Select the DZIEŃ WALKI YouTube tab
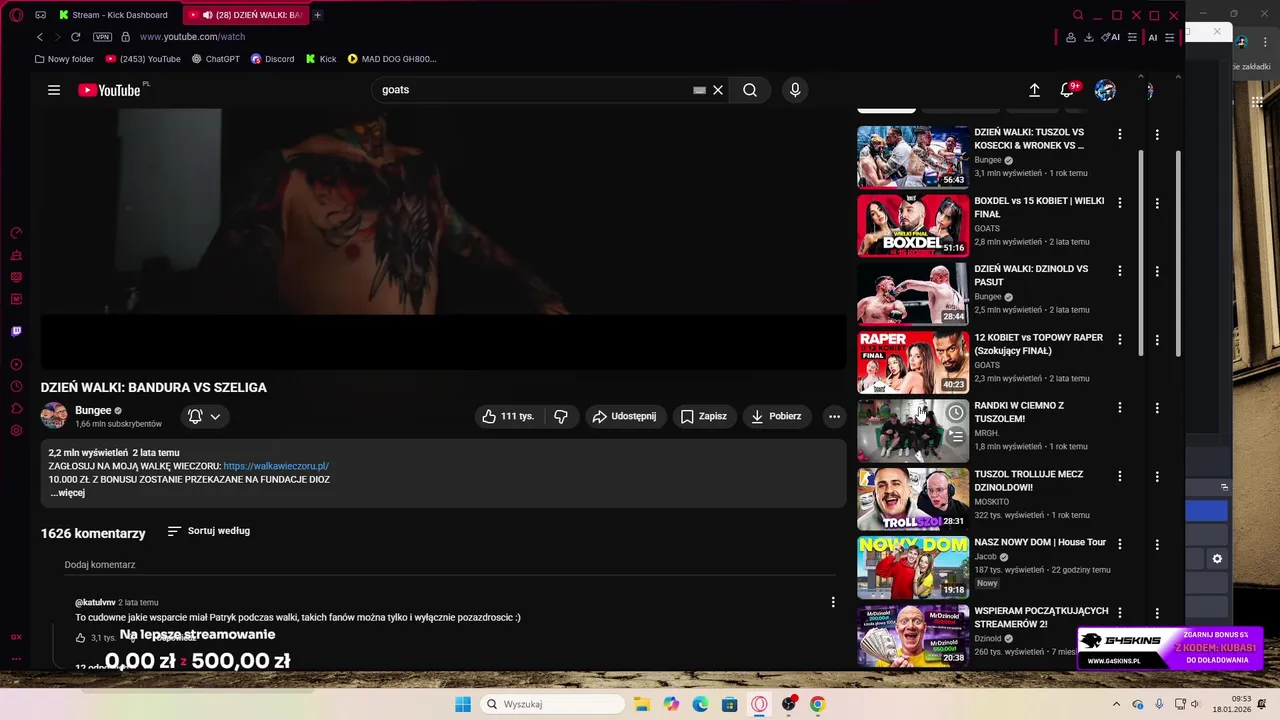Image resolution: width=1280 pixels, height=720 pixels. tap(245, 15)
